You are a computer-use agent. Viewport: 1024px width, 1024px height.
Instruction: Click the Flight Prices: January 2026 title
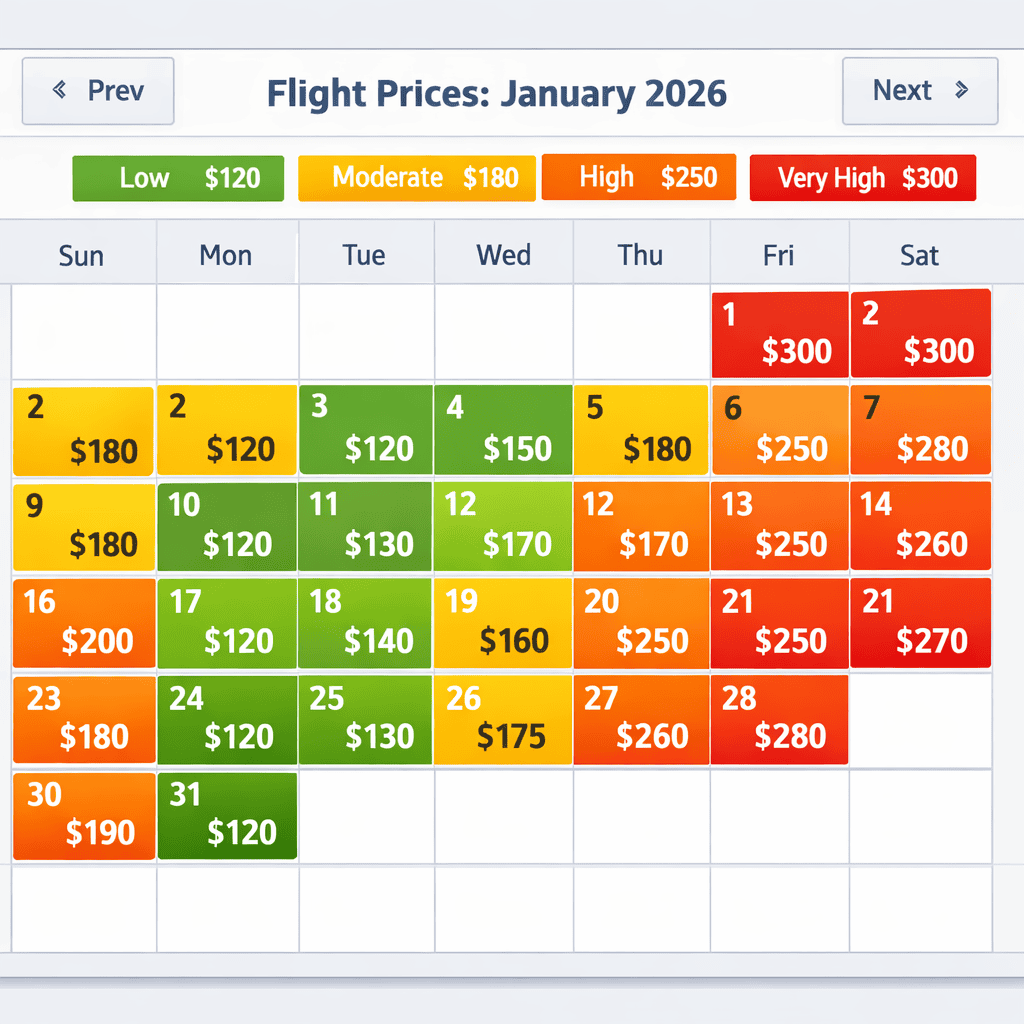[x=497, y=92]
